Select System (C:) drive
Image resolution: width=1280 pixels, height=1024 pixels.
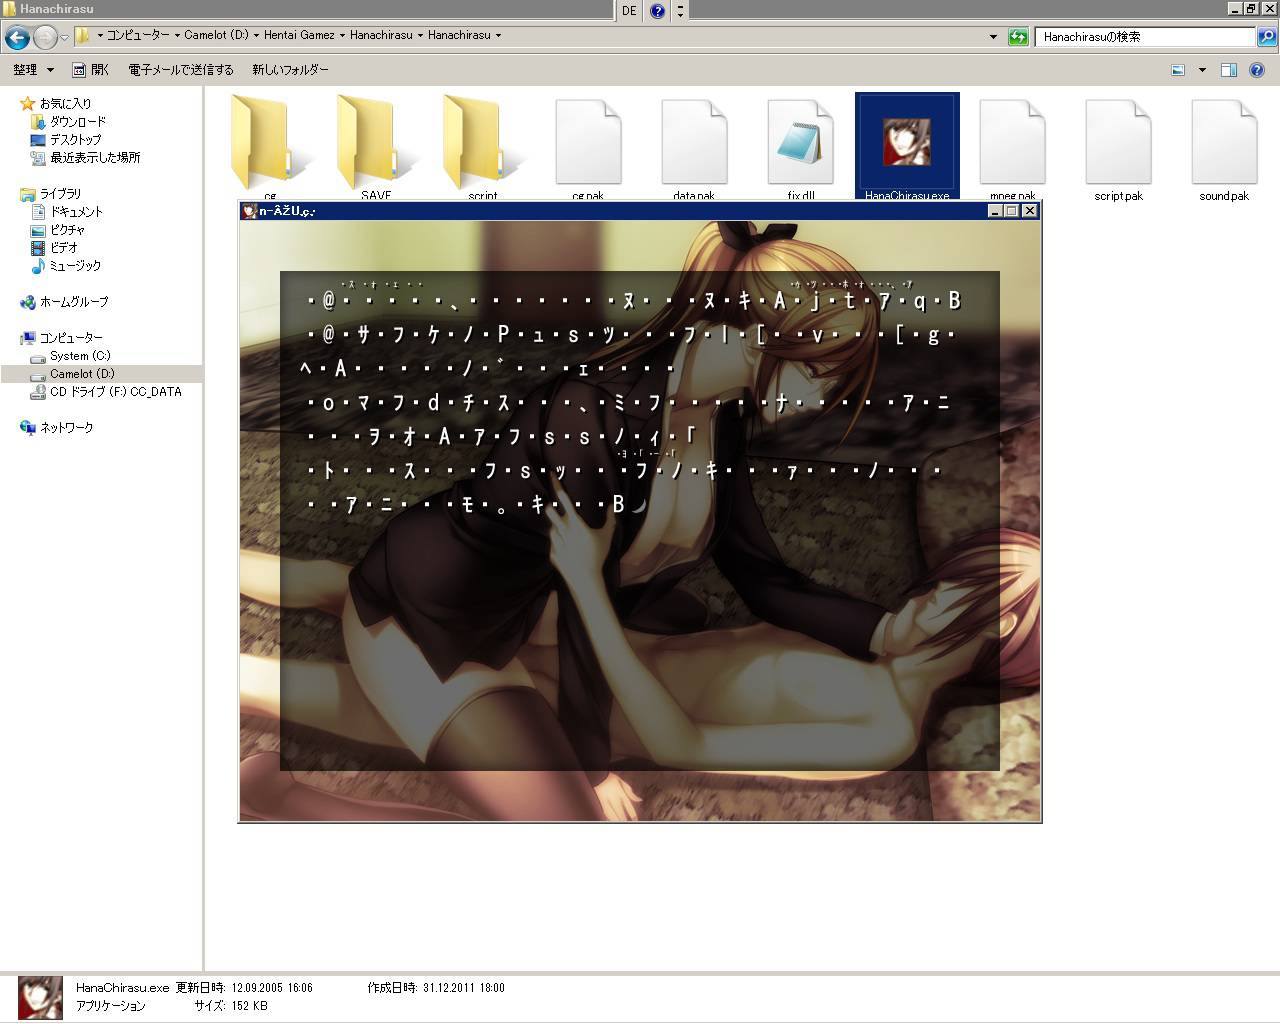pos(80,355)
